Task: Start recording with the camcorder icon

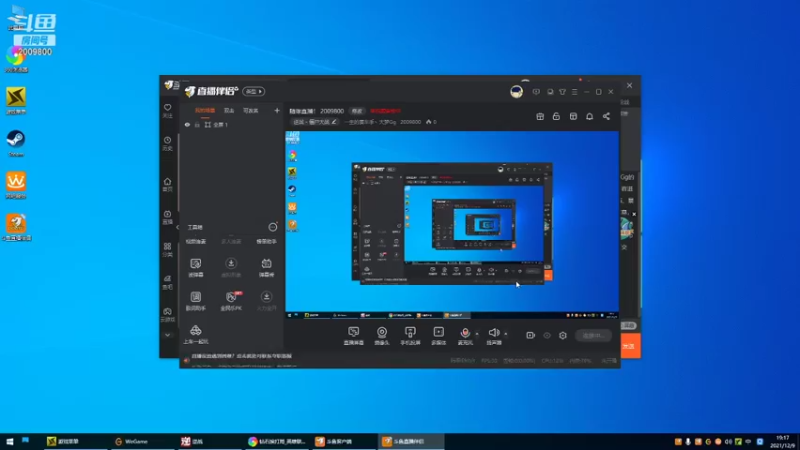Action: 531,335
